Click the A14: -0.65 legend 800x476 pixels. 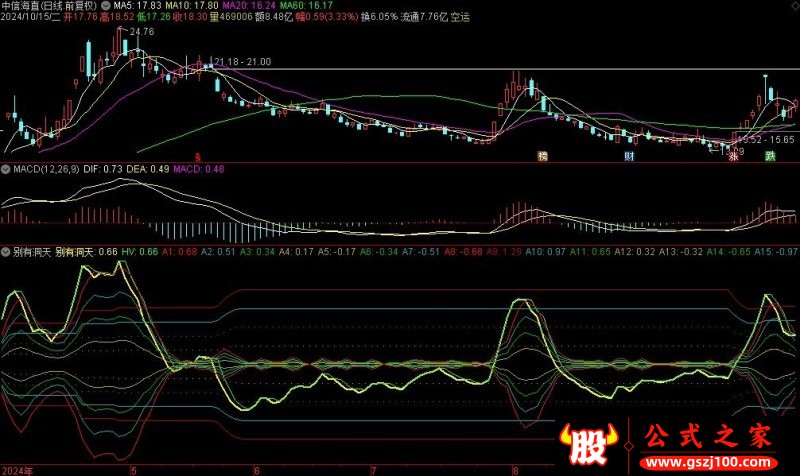728,252
